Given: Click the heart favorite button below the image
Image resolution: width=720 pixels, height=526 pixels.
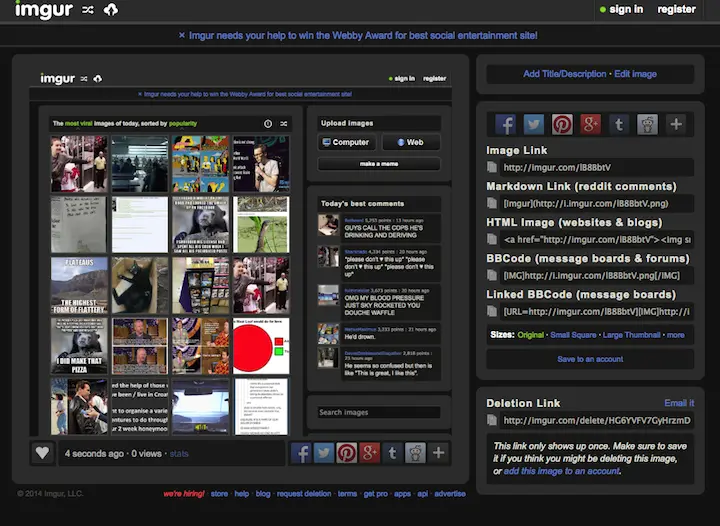Looking at the screenshot, I should pyautogui.click(x=42, y=453).
